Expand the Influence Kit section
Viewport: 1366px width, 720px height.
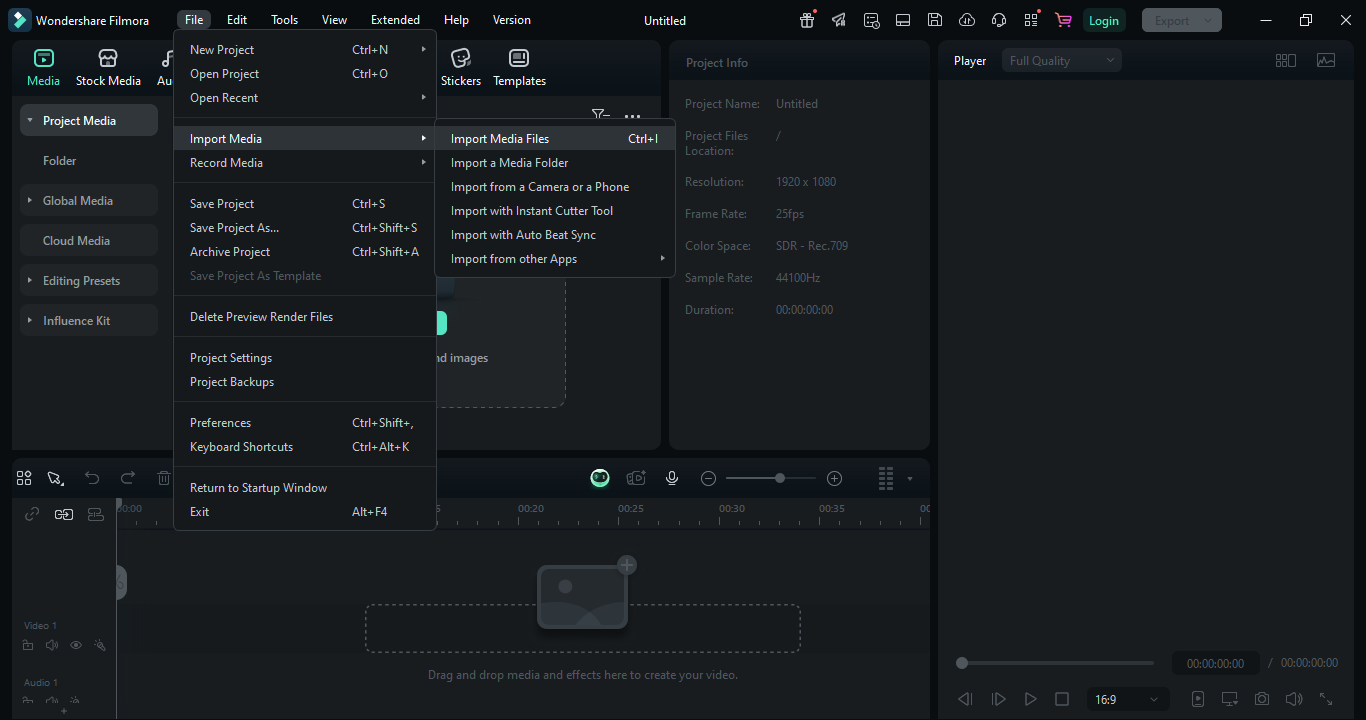pyautogui.click(x=30, y=320)
